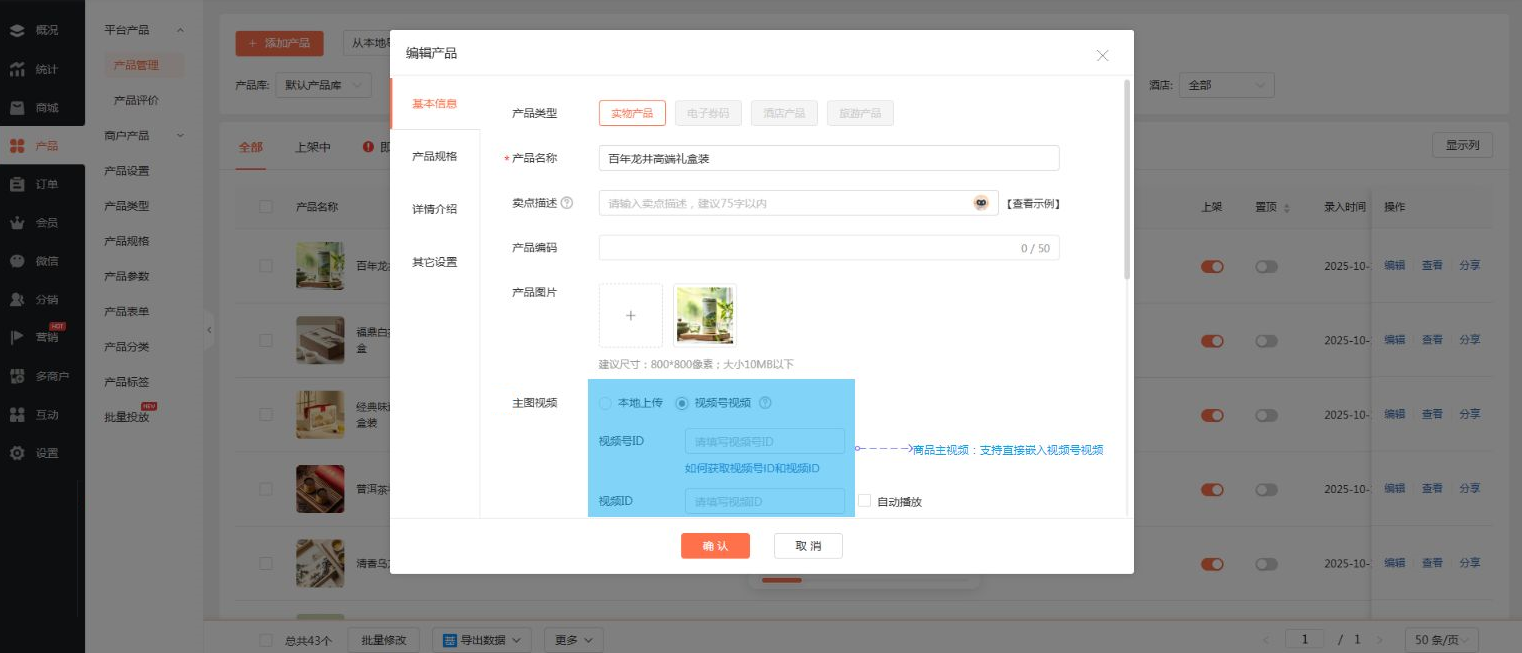Toggle the 上架 switch in first product row

[1212, 266]
